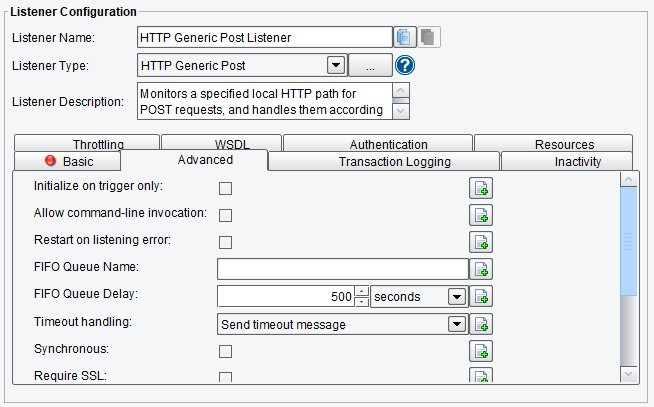This screenshot has height=407, width=654.
Task: Switch to the Basic tab
Action: click(x=68, y=161)
